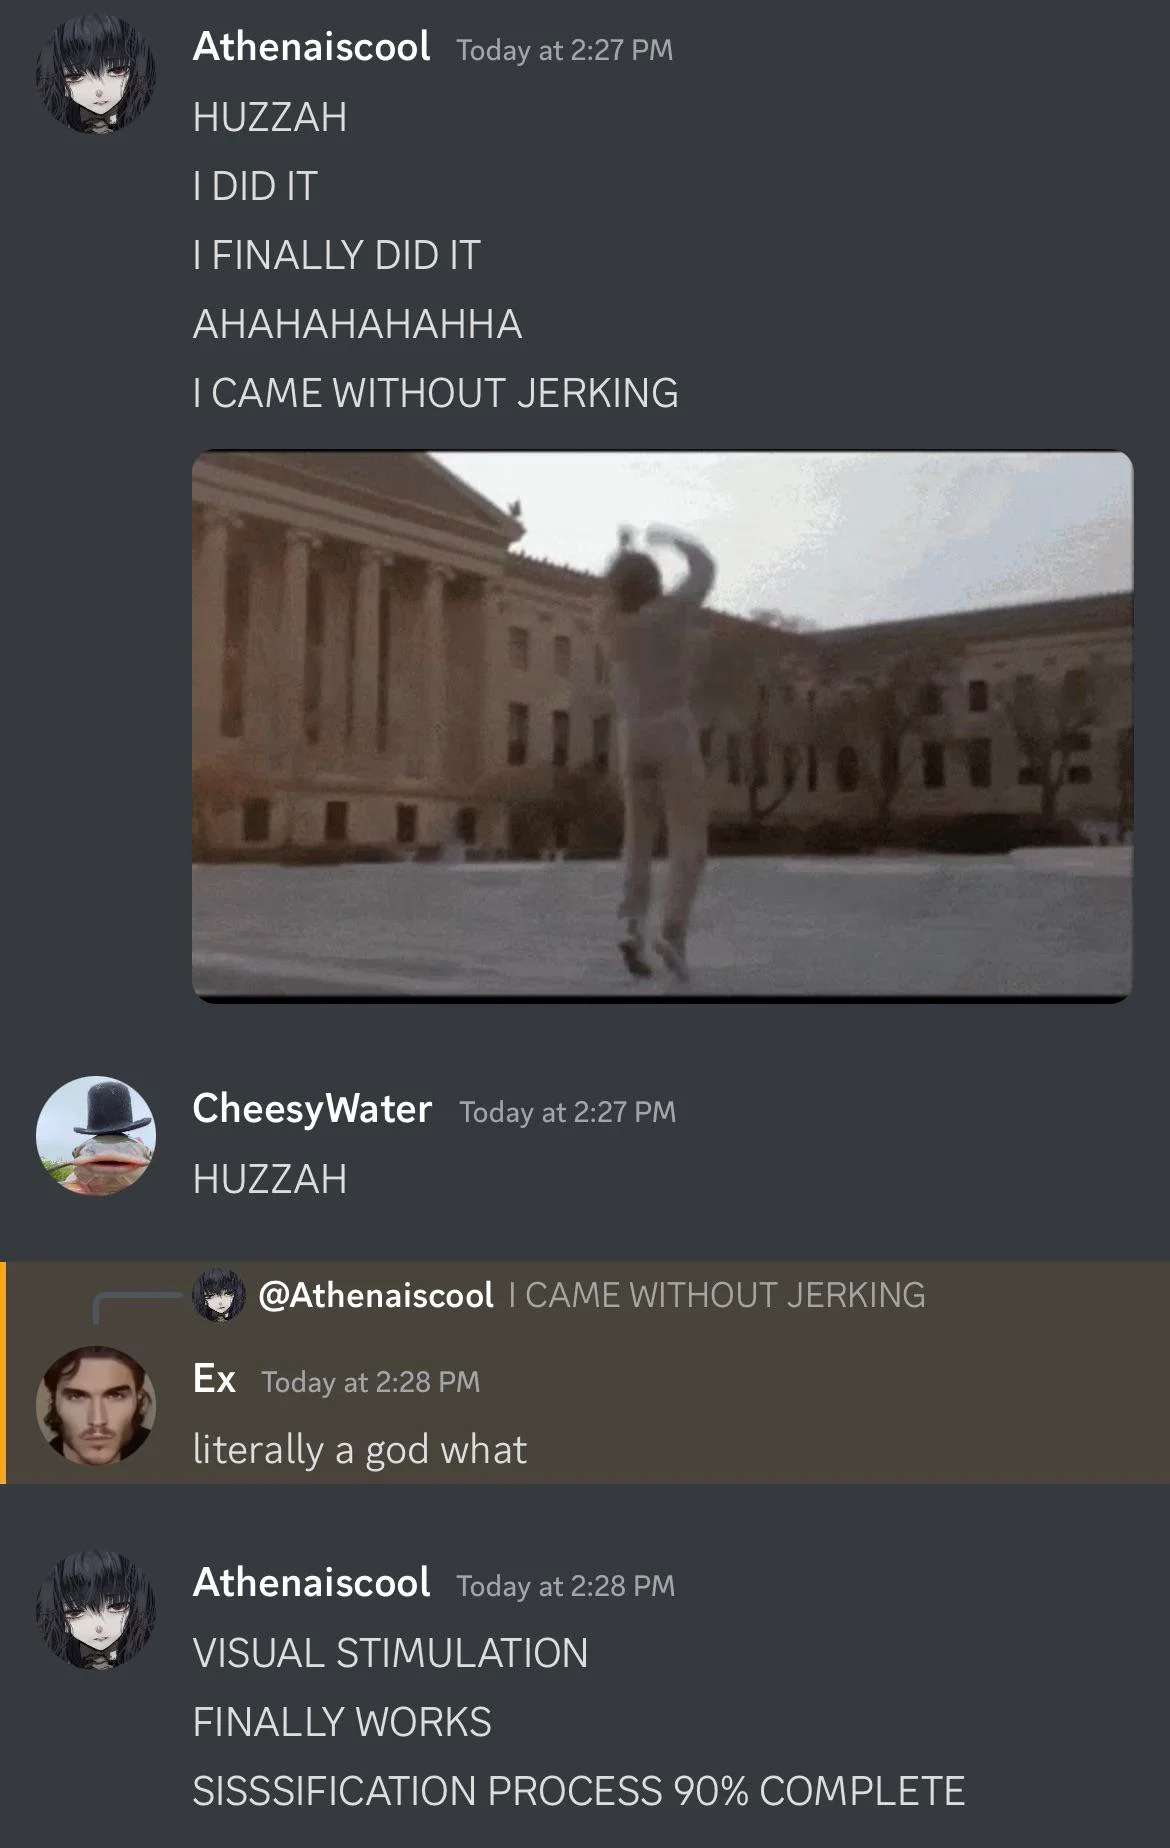
Task: Click the @Athenaiscool mention in the reply
Action: tap(375, 1295)
